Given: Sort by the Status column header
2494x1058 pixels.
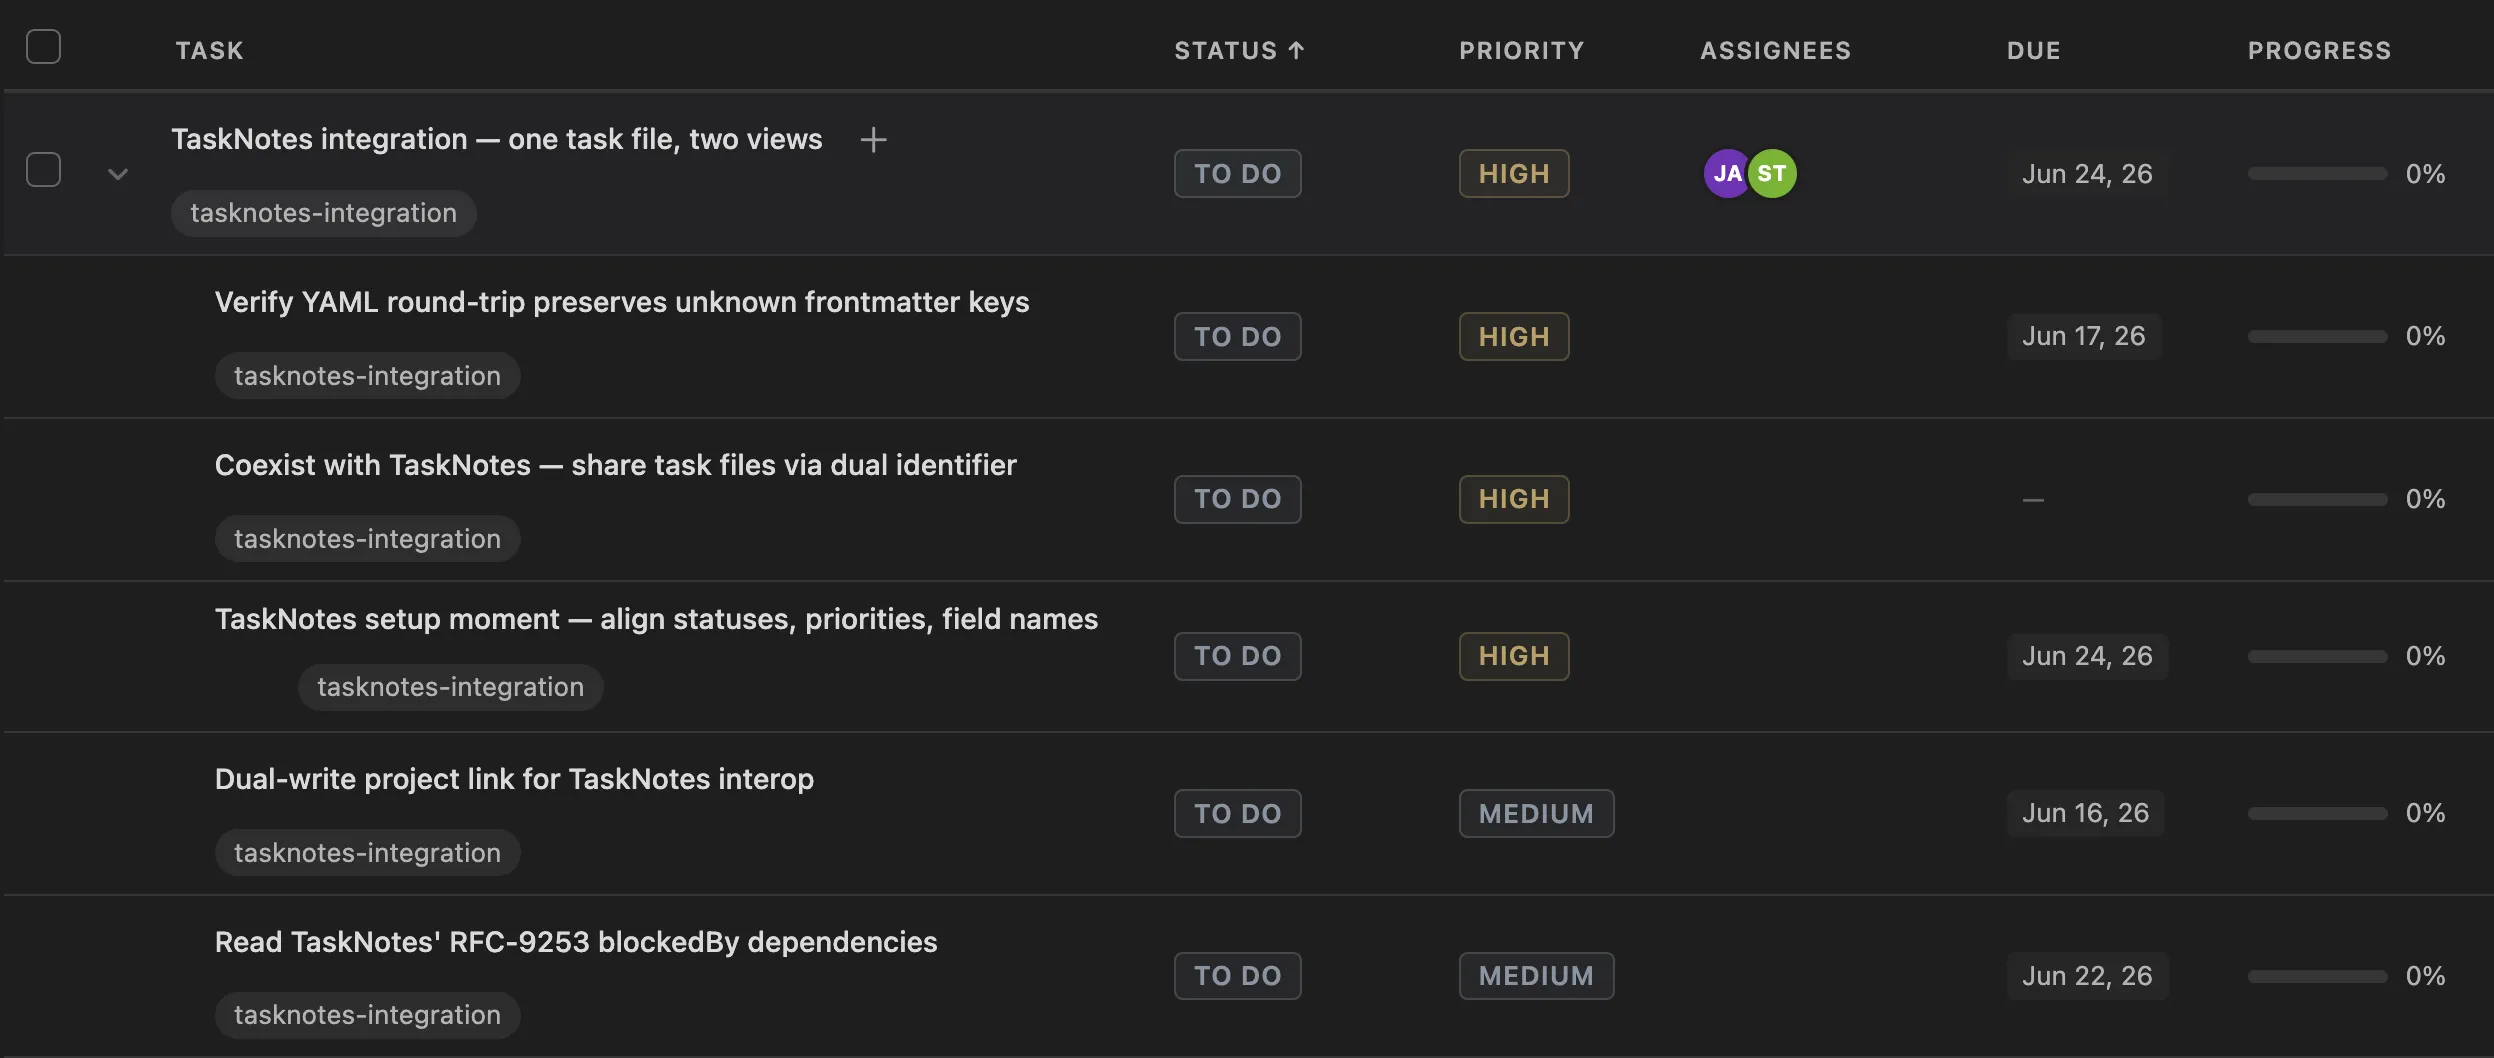Looking at the screenshot, I should [1239, 51].
